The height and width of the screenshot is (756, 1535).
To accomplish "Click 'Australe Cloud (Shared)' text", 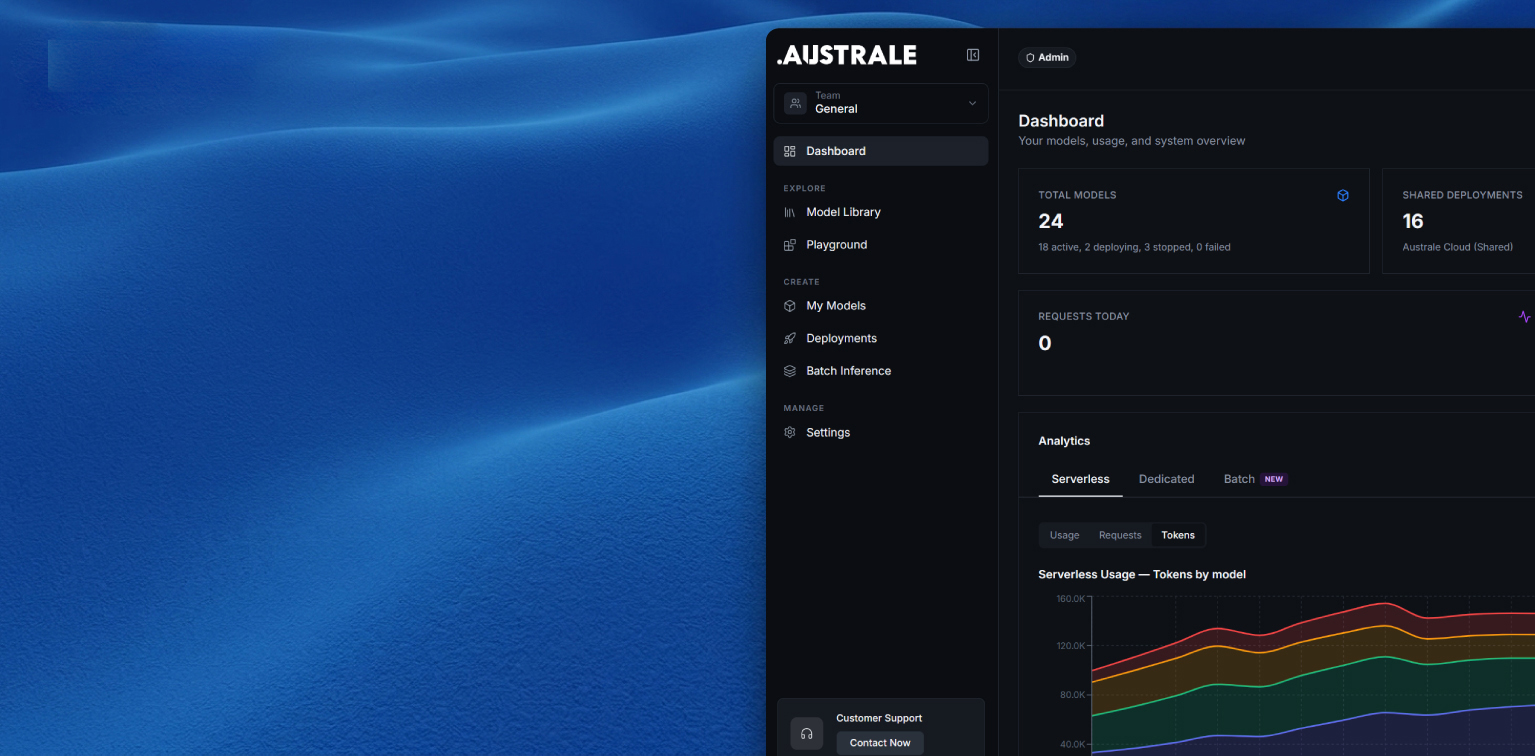I will 1458,247.
